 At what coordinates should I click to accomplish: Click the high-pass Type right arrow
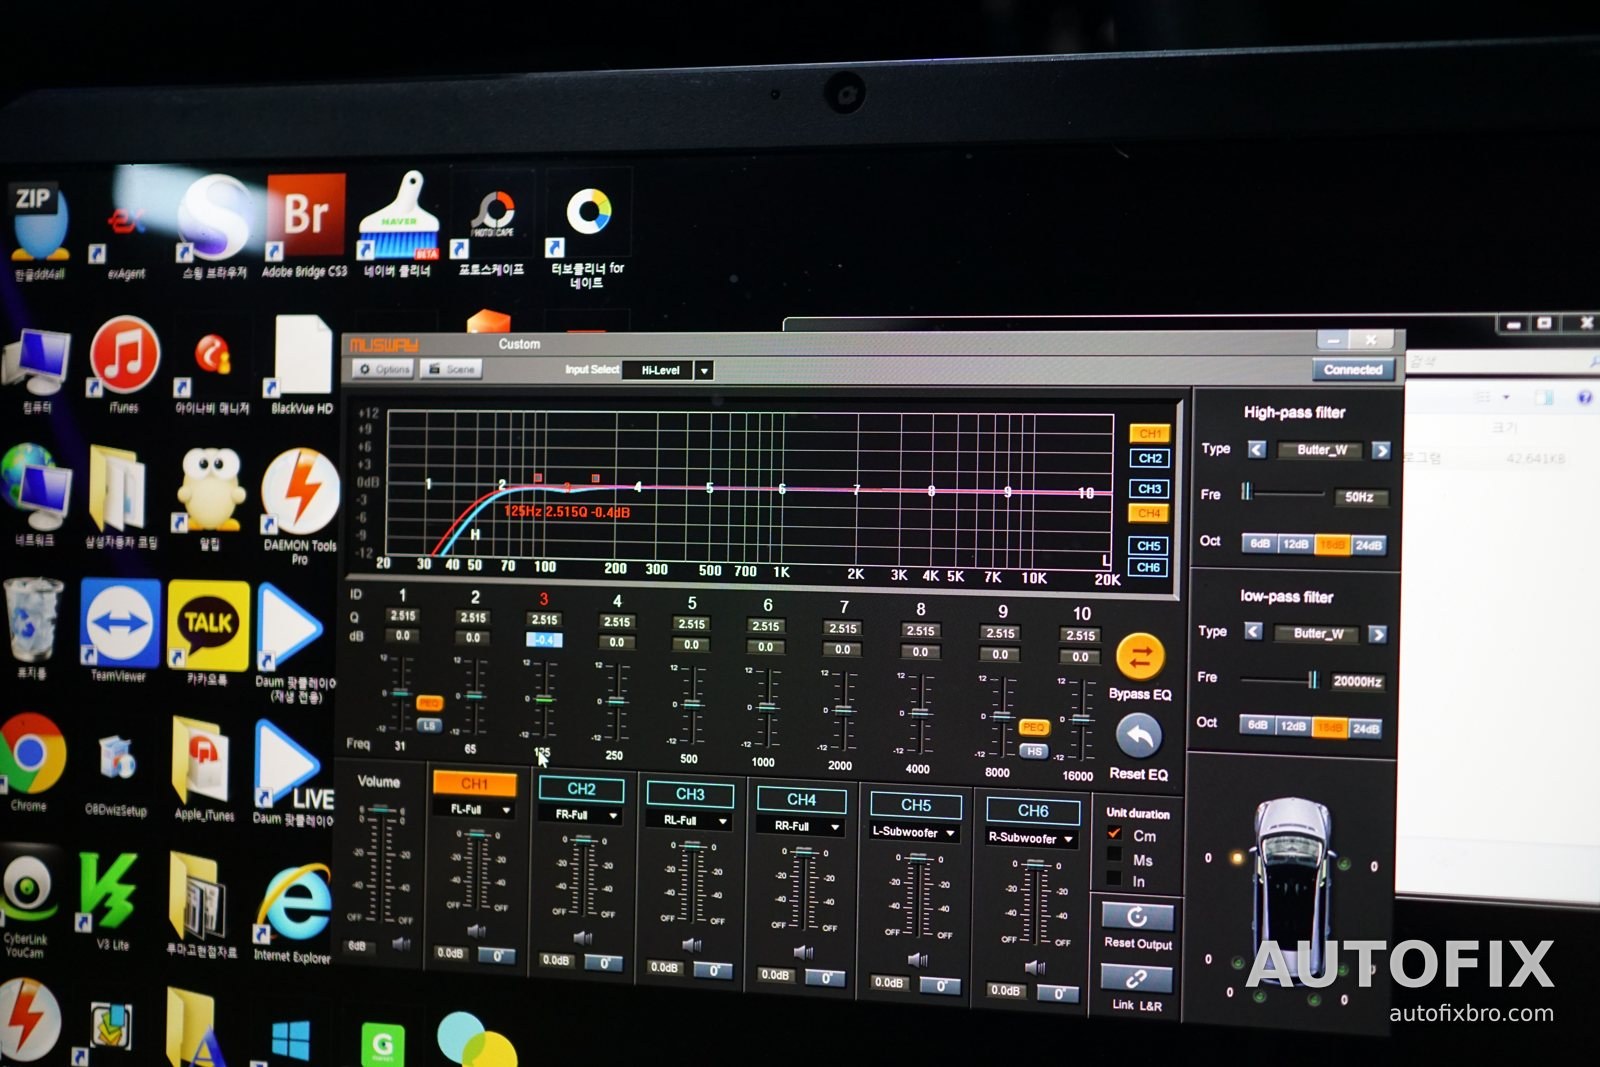[x=1381, y=451]
